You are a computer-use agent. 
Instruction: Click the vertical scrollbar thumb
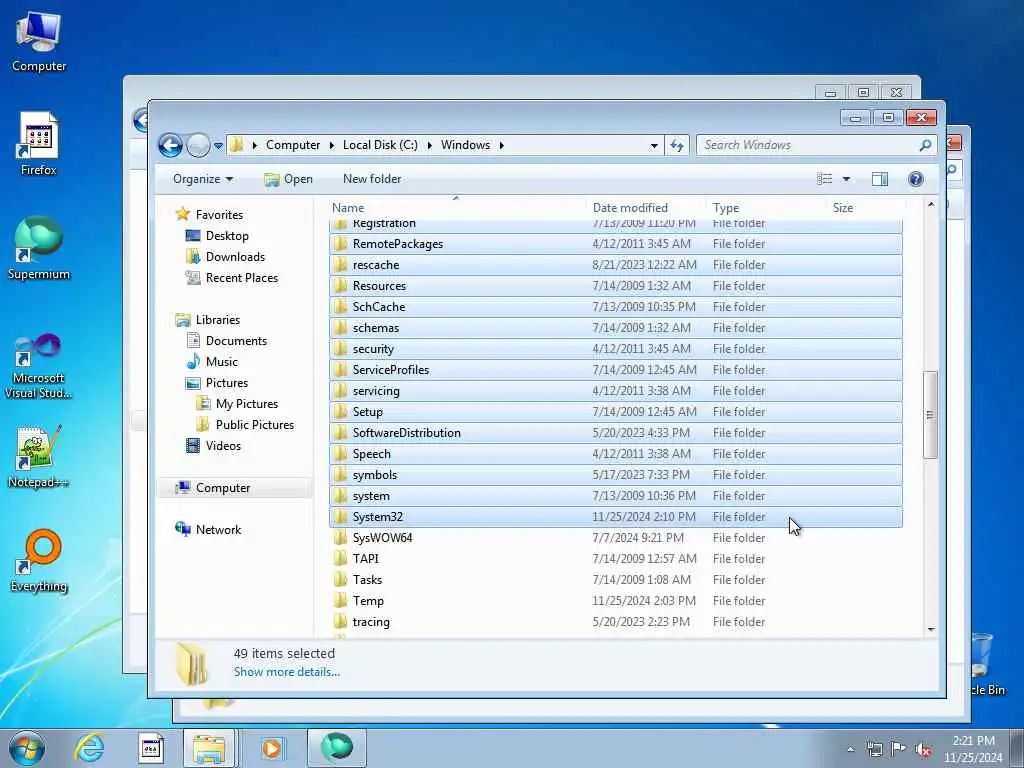(931, 415)
